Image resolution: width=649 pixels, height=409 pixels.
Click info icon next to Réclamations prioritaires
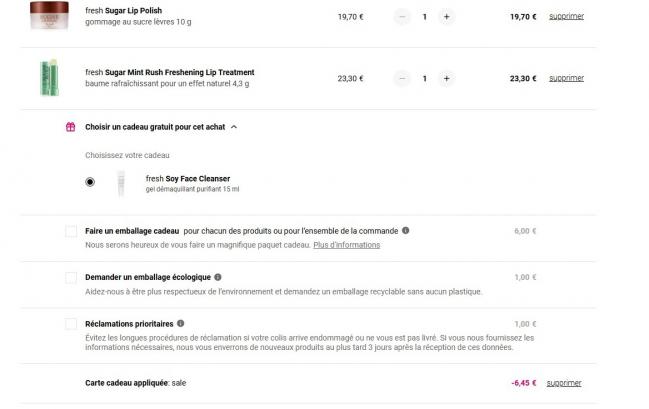[182, 323]
